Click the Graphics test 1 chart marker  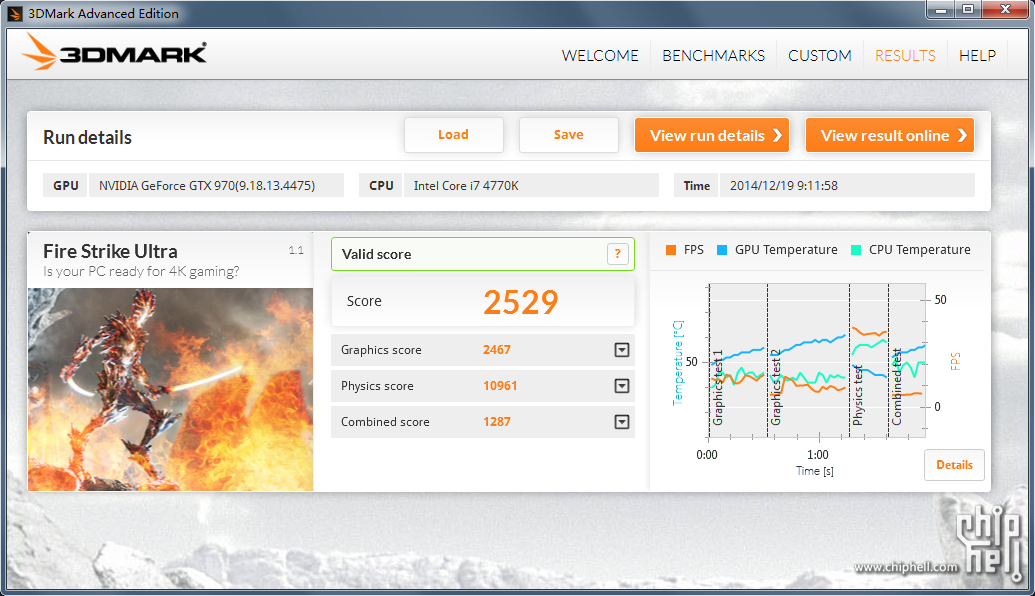pyautogui.click(x=718, y=387)
